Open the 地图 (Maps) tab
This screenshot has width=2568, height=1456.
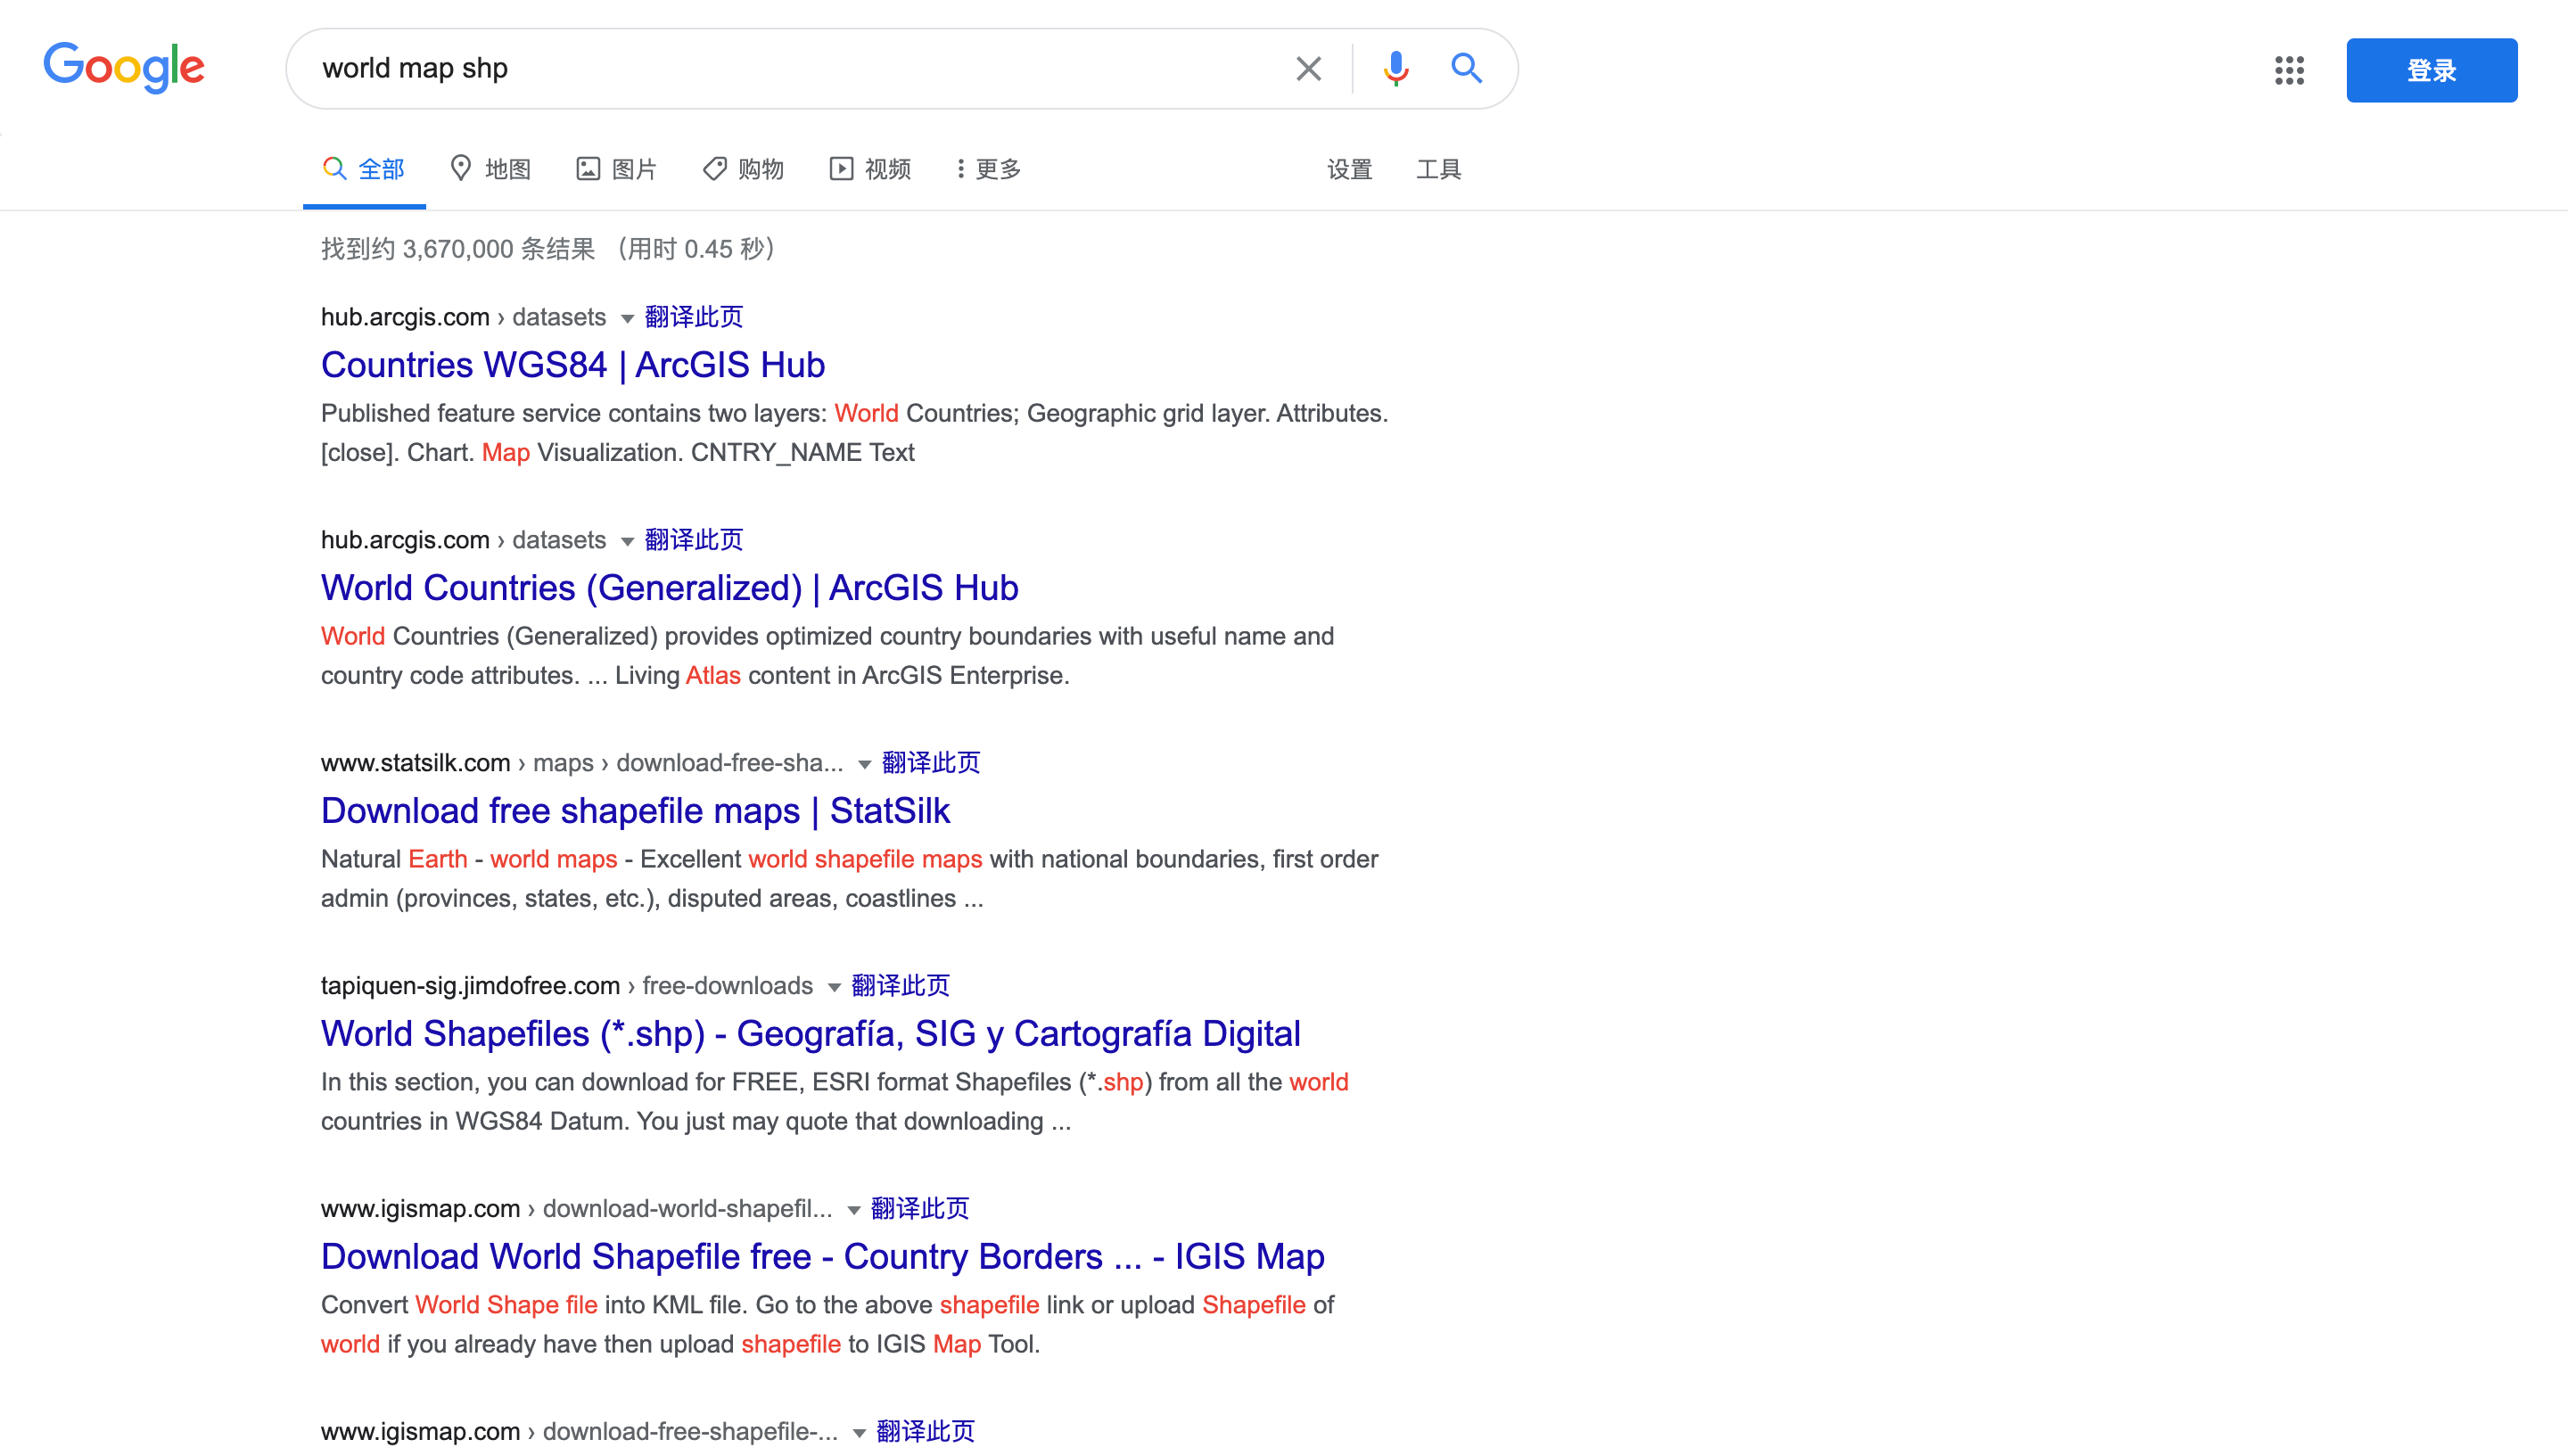click(x=490, y=169)
